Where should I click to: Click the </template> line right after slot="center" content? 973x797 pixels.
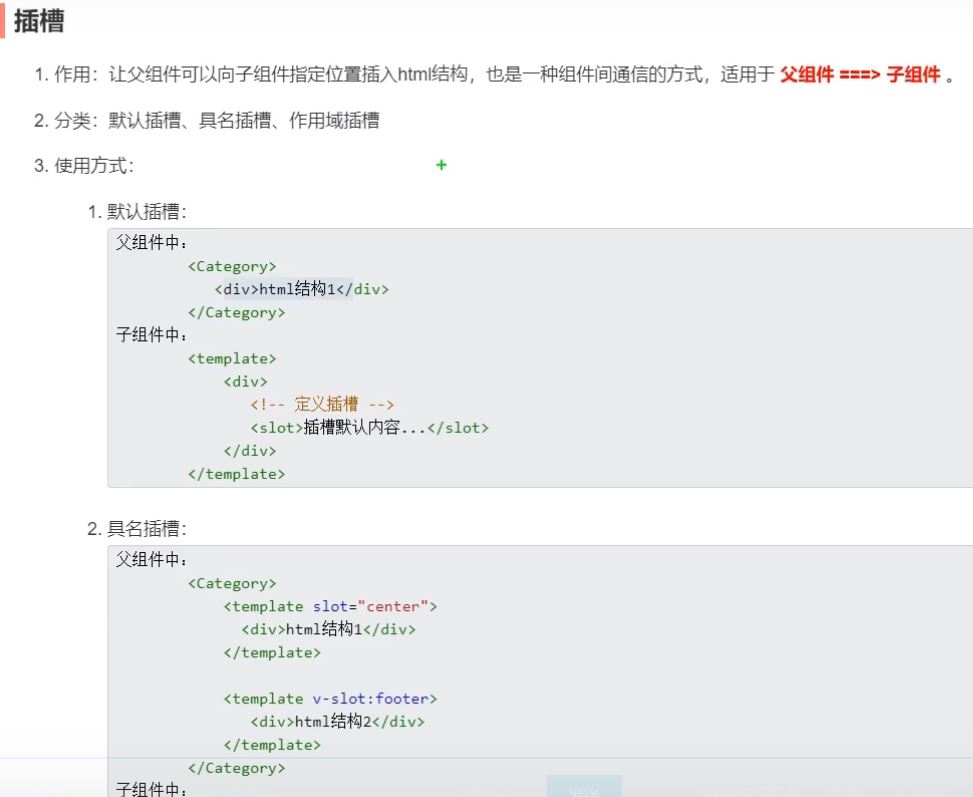[272, 652]
